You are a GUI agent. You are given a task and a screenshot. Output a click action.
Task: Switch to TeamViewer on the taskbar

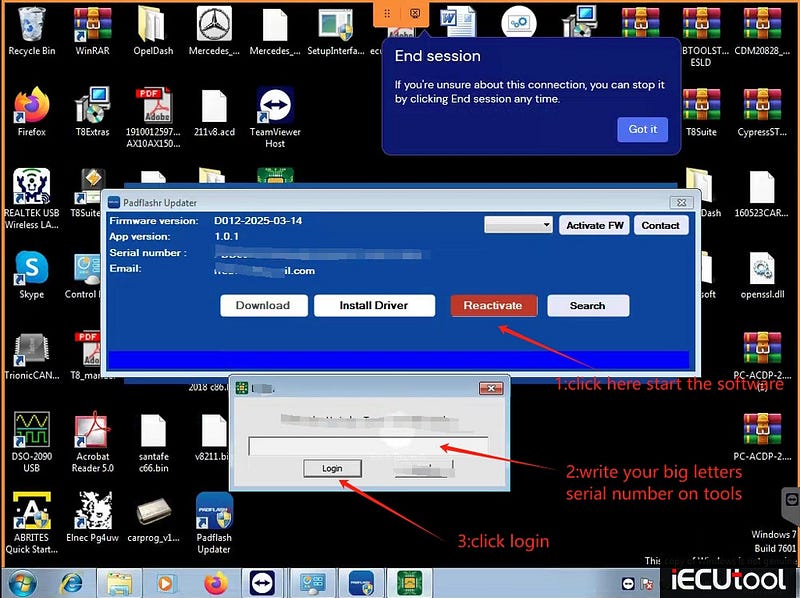262,583
